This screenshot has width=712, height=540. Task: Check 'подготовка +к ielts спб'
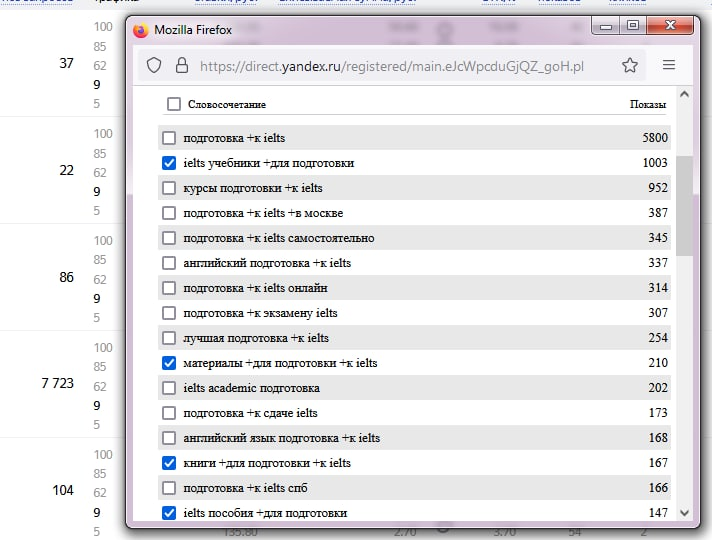pyautogui.click(x=169, y=487)
